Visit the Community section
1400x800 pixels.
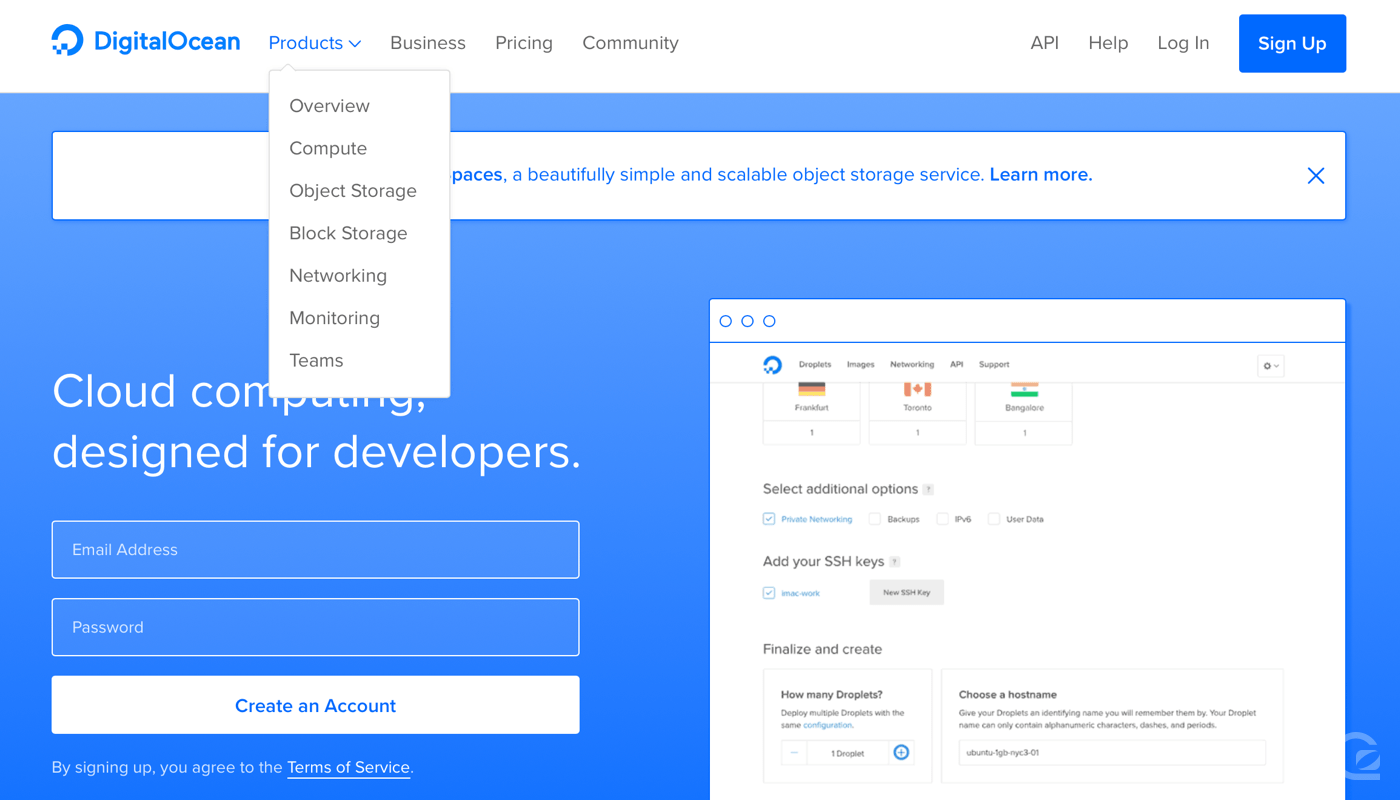coord(630,43)
